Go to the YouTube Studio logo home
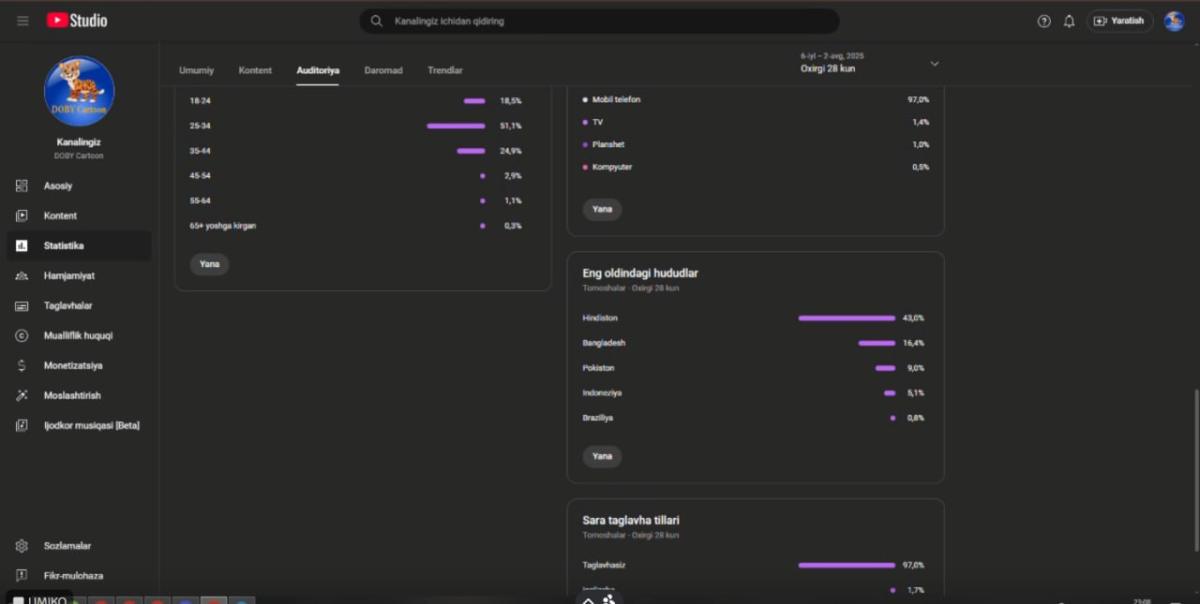The height and width of the screenshot is (604, 1200). [77, 21]
